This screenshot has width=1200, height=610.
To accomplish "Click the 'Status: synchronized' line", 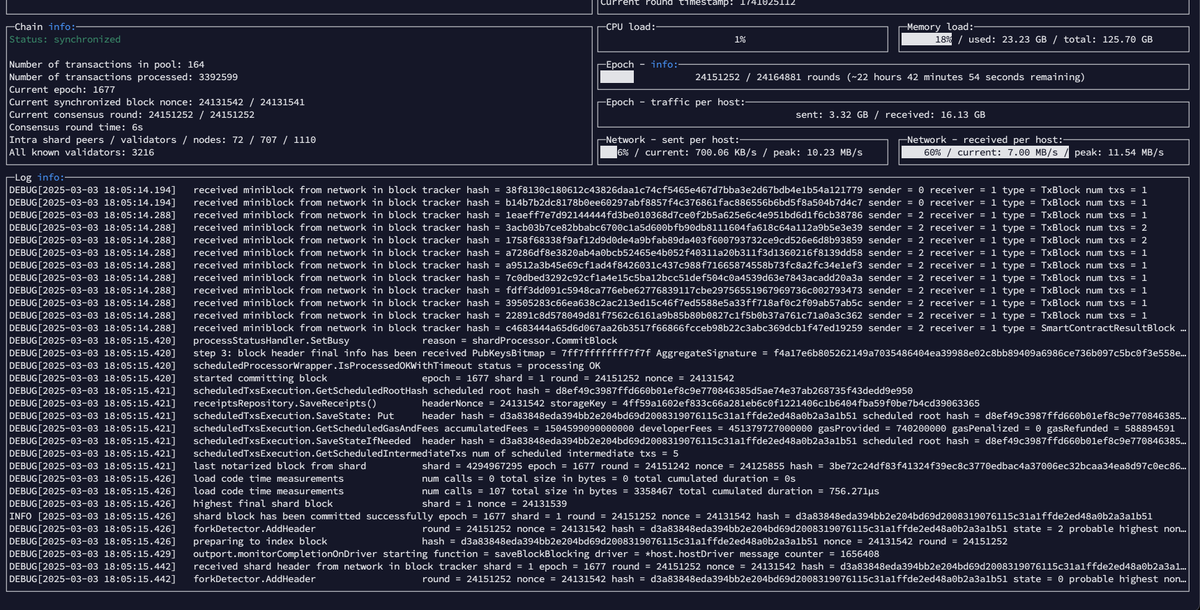I will (x=64, y=40).
